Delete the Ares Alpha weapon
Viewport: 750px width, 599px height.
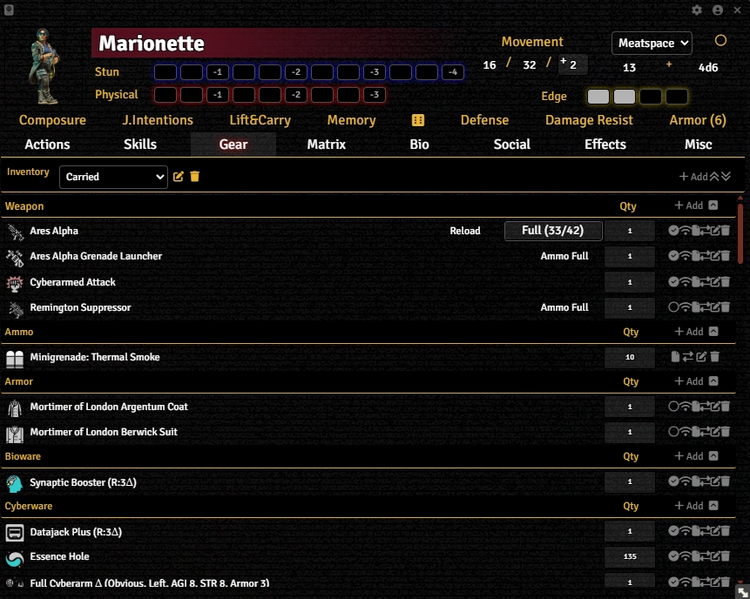[727, 231]
